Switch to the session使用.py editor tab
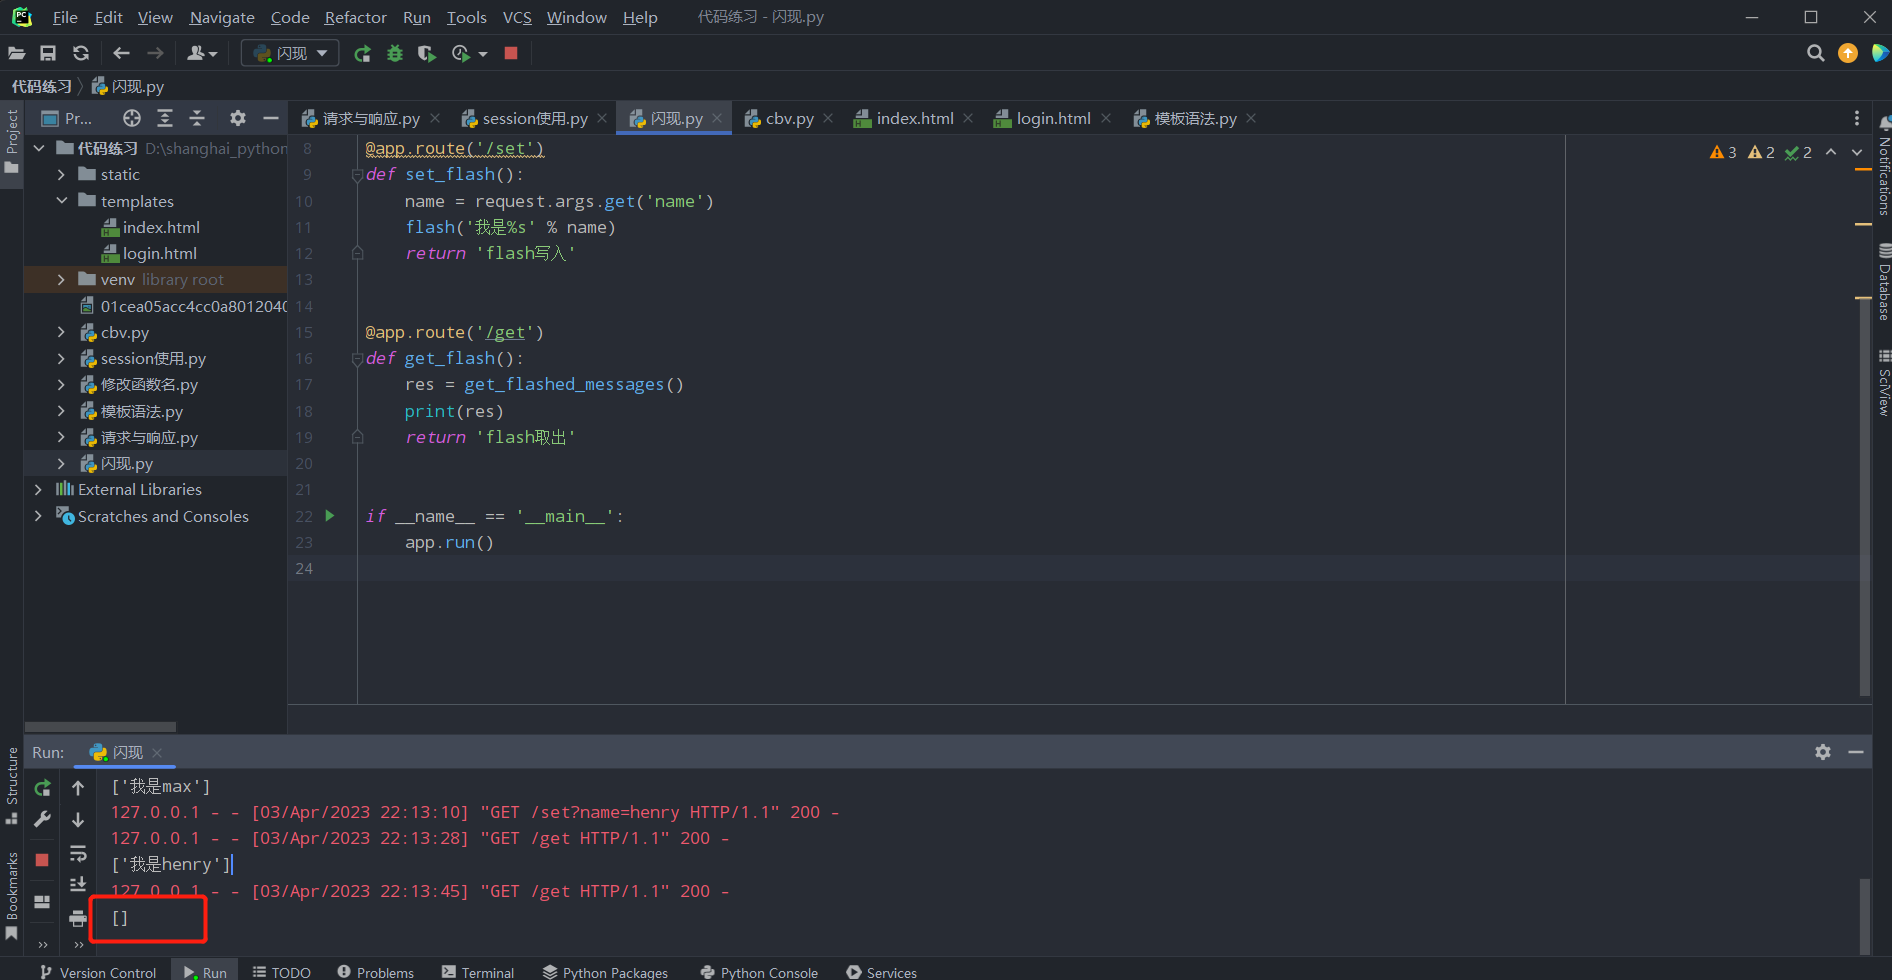The height and width of the screenshot is (980, 1892). click(534, 118)
